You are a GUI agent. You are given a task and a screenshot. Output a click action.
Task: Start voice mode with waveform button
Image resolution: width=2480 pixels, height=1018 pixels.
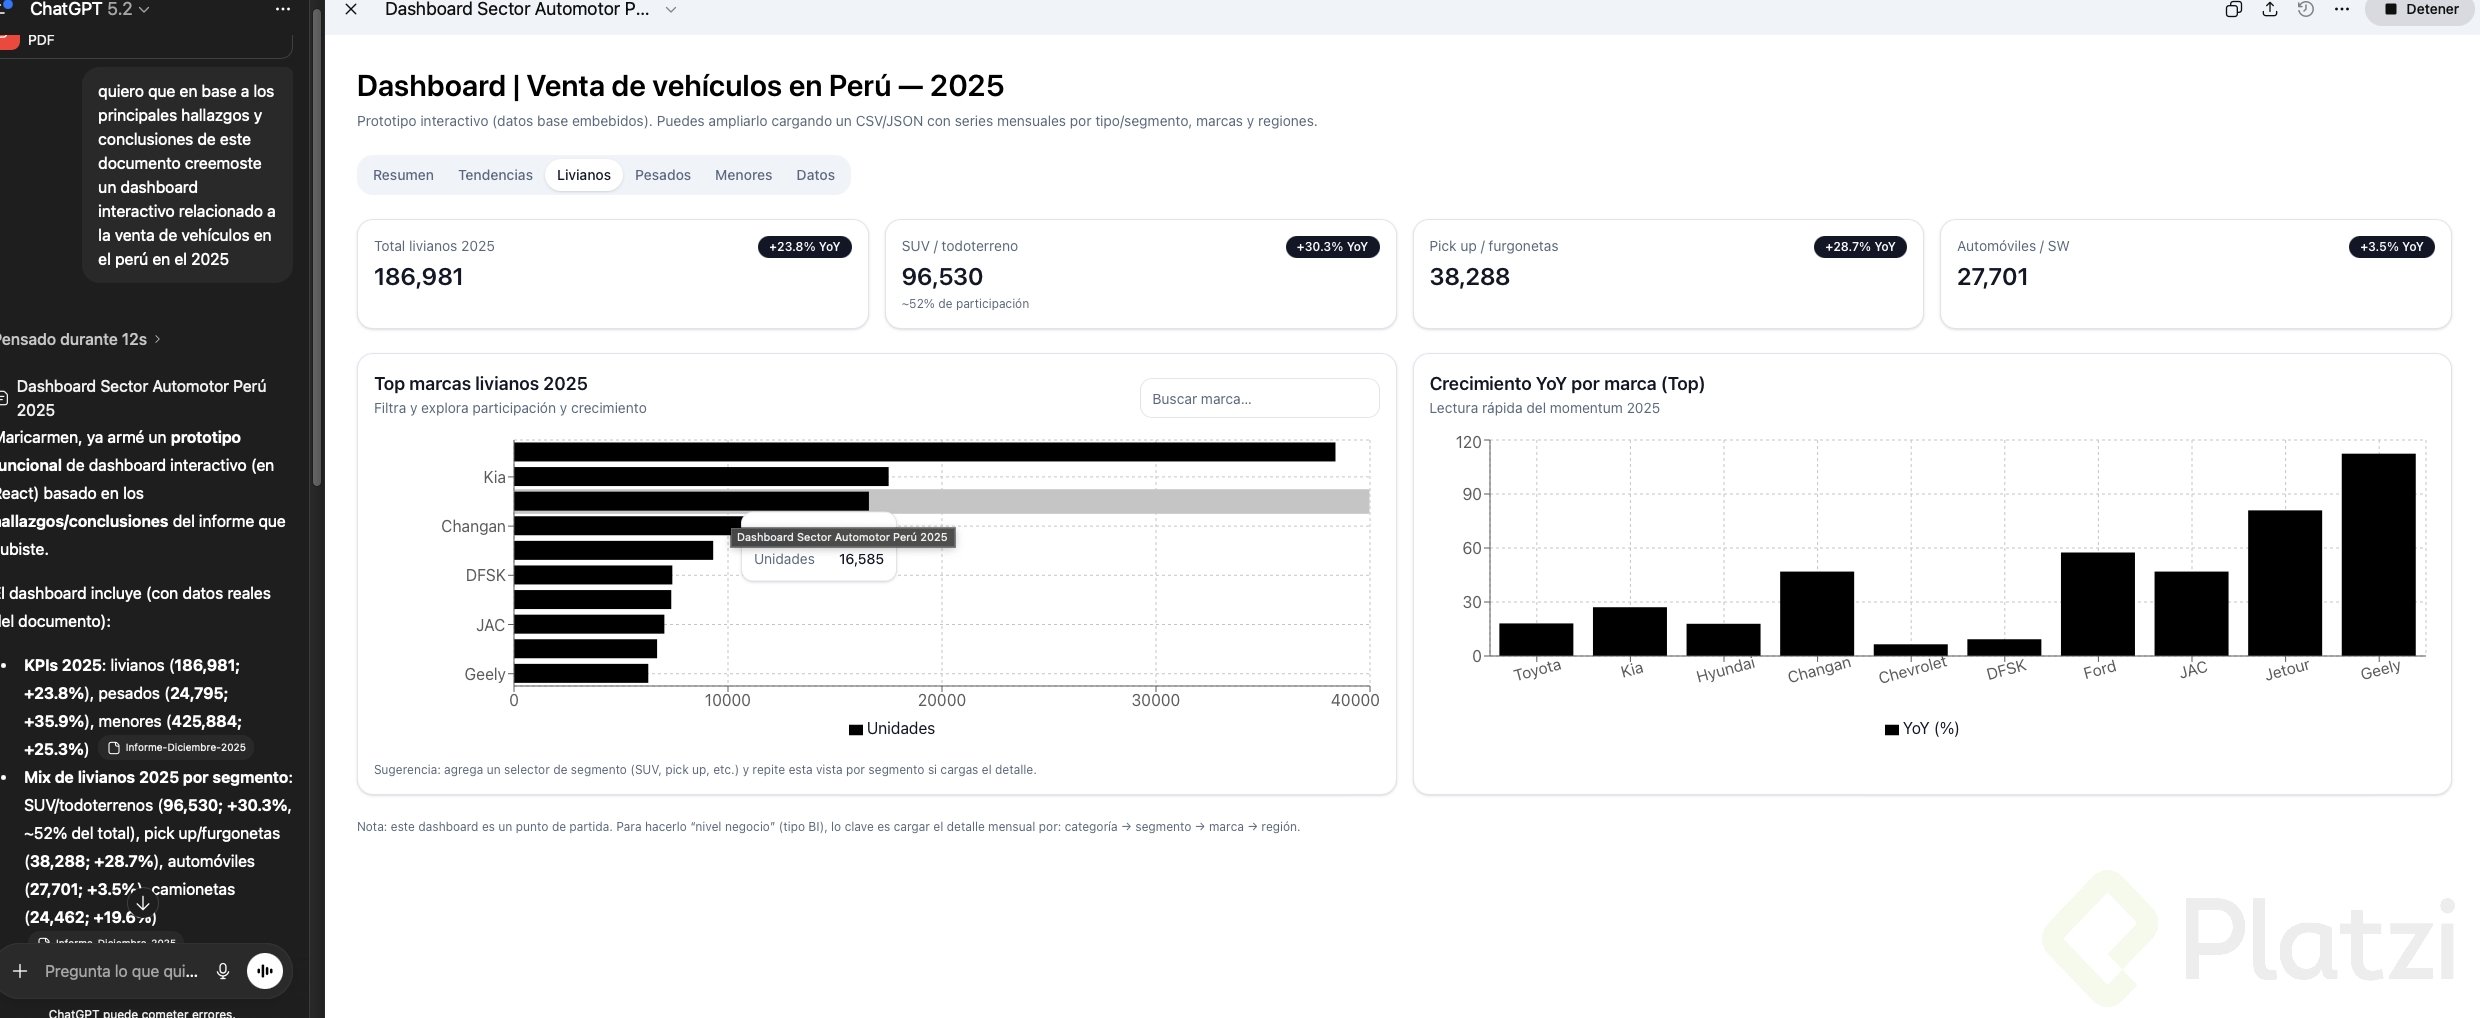265,971
